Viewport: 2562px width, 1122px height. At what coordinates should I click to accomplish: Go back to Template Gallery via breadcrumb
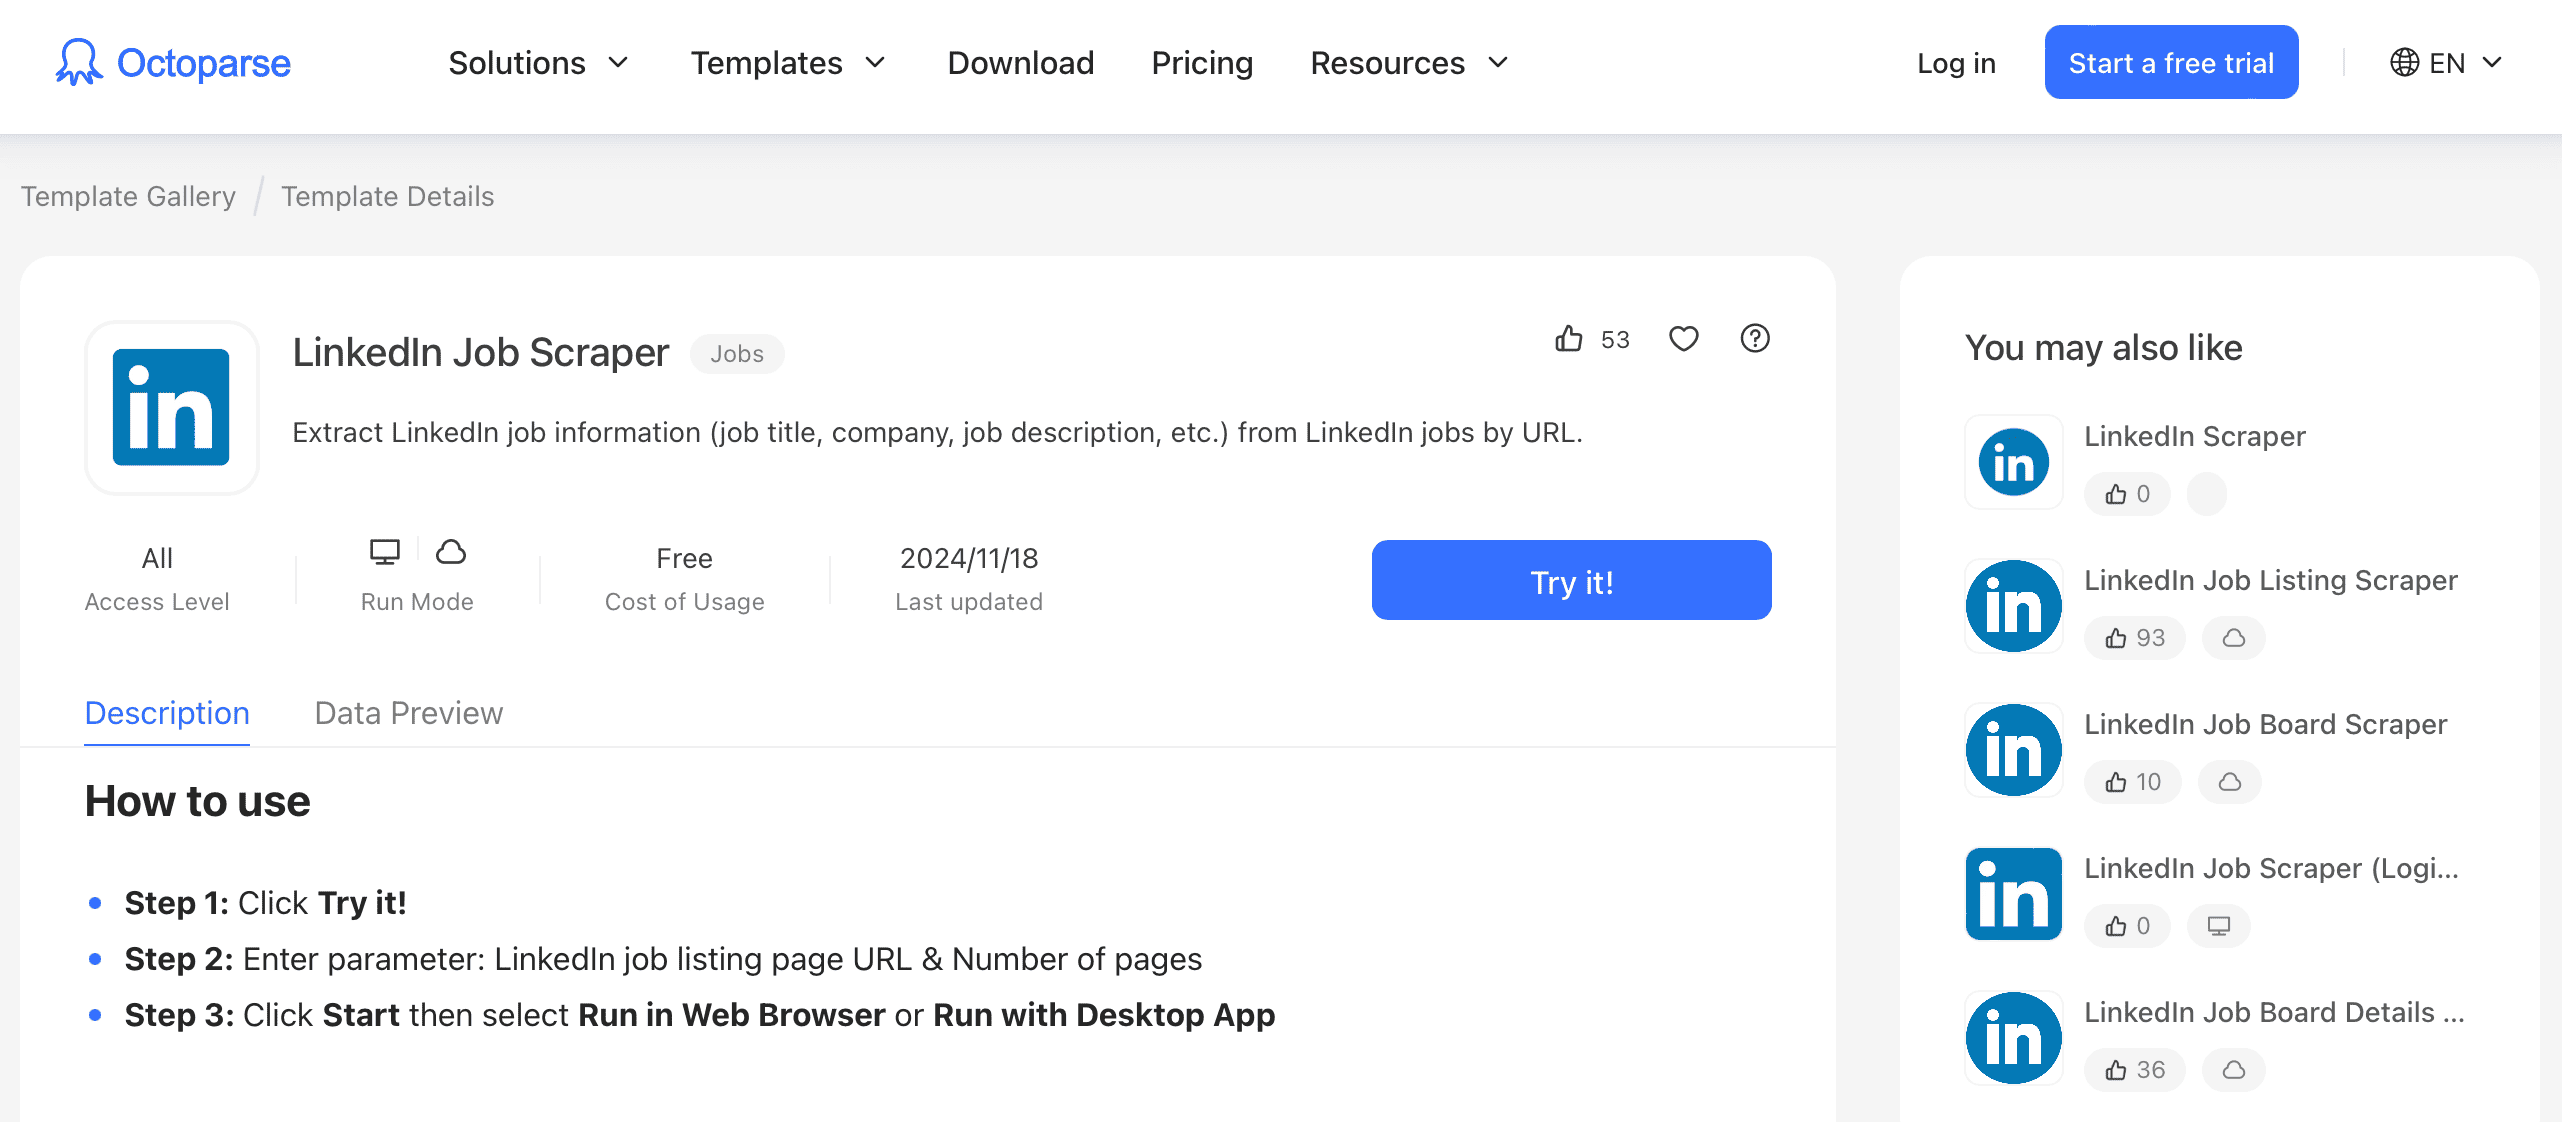128,196
